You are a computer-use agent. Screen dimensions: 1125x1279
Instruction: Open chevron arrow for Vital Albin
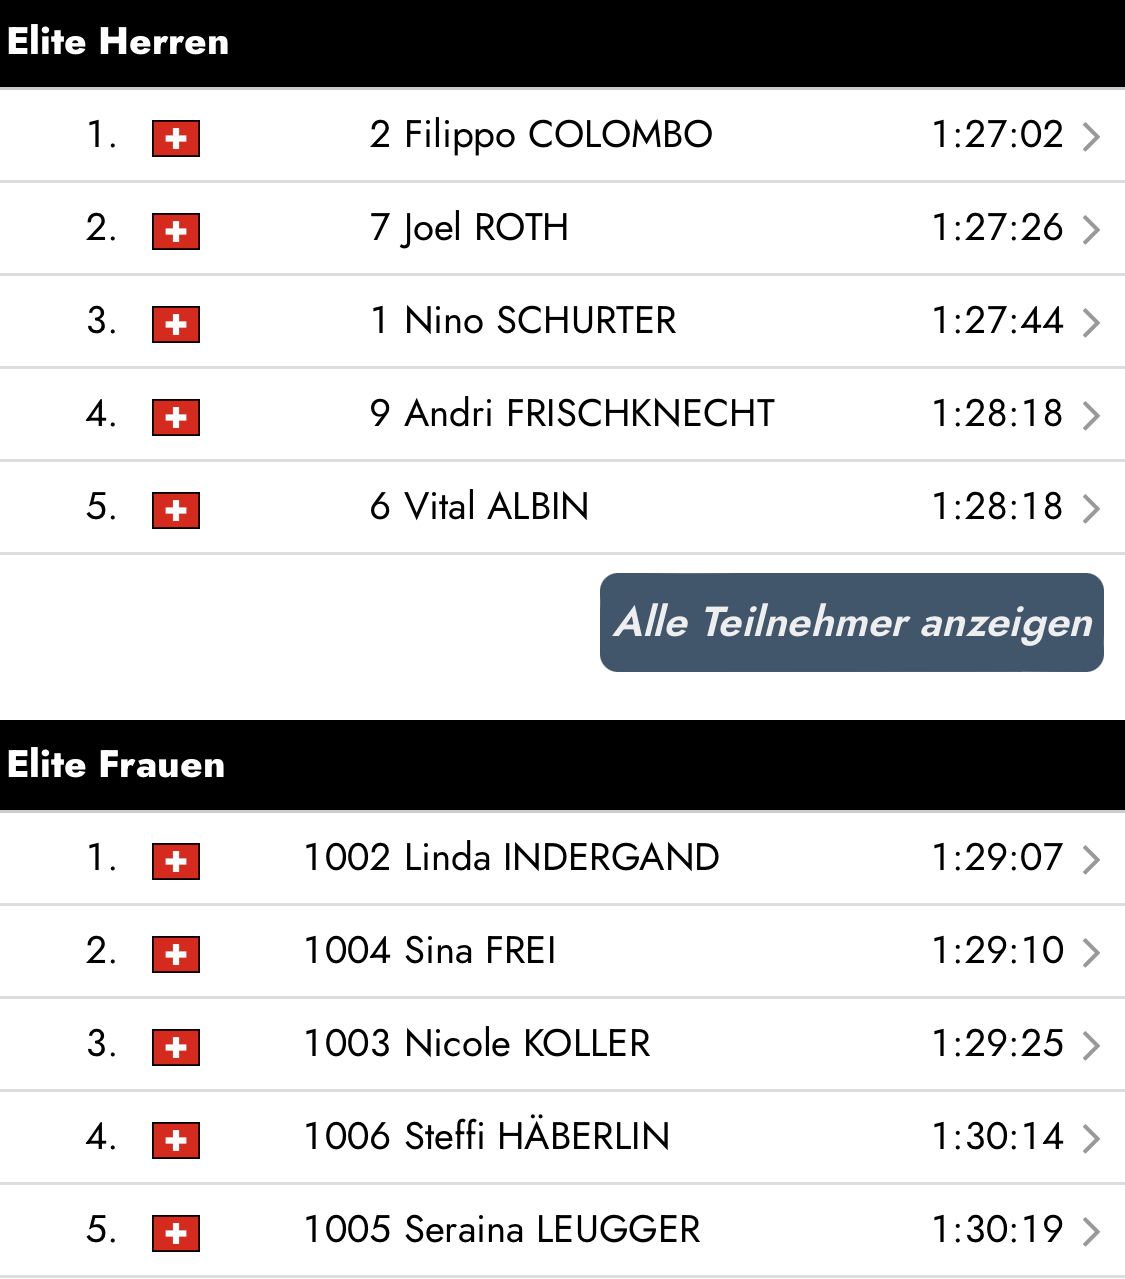tap(1091, 509)
